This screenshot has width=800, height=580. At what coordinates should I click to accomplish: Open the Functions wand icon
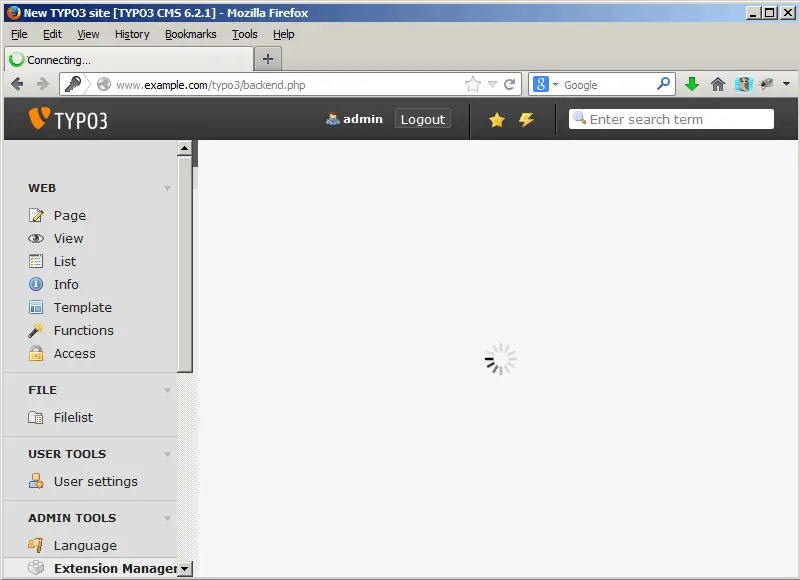coord(36,331)
